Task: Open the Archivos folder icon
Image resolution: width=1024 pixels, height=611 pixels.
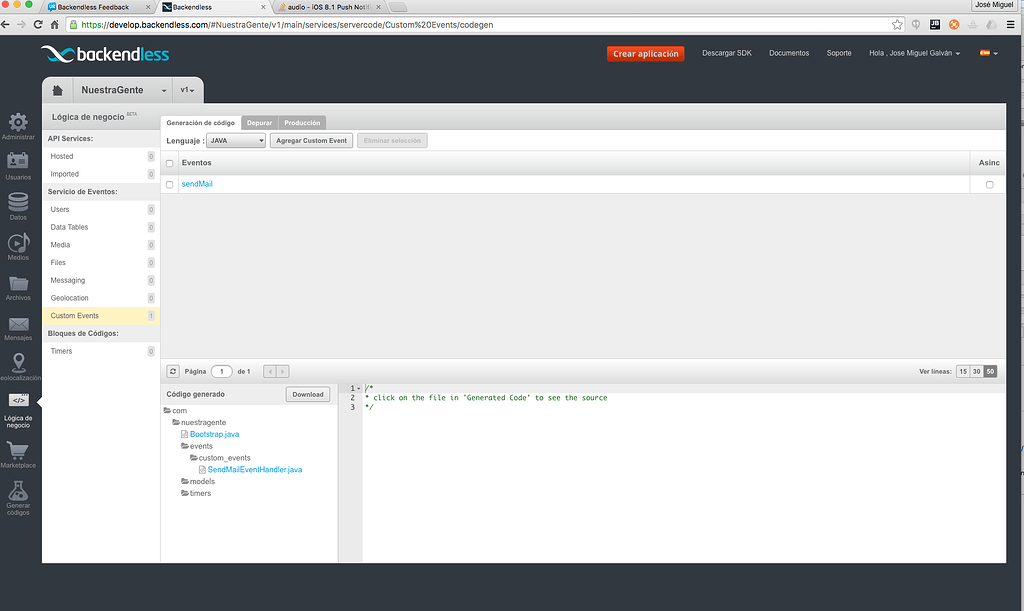Action: pyautogui.click(x=18, y=283)
